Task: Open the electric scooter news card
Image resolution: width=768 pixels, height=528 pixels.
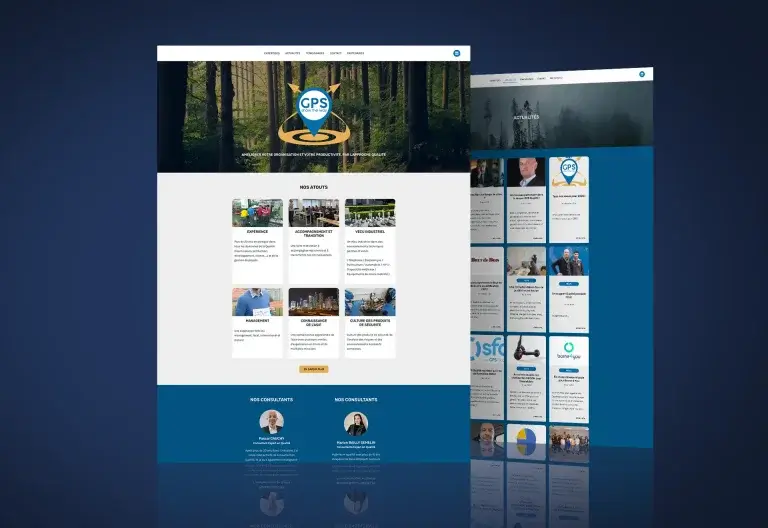Action: pyautogui.click(x=526, y=378)
